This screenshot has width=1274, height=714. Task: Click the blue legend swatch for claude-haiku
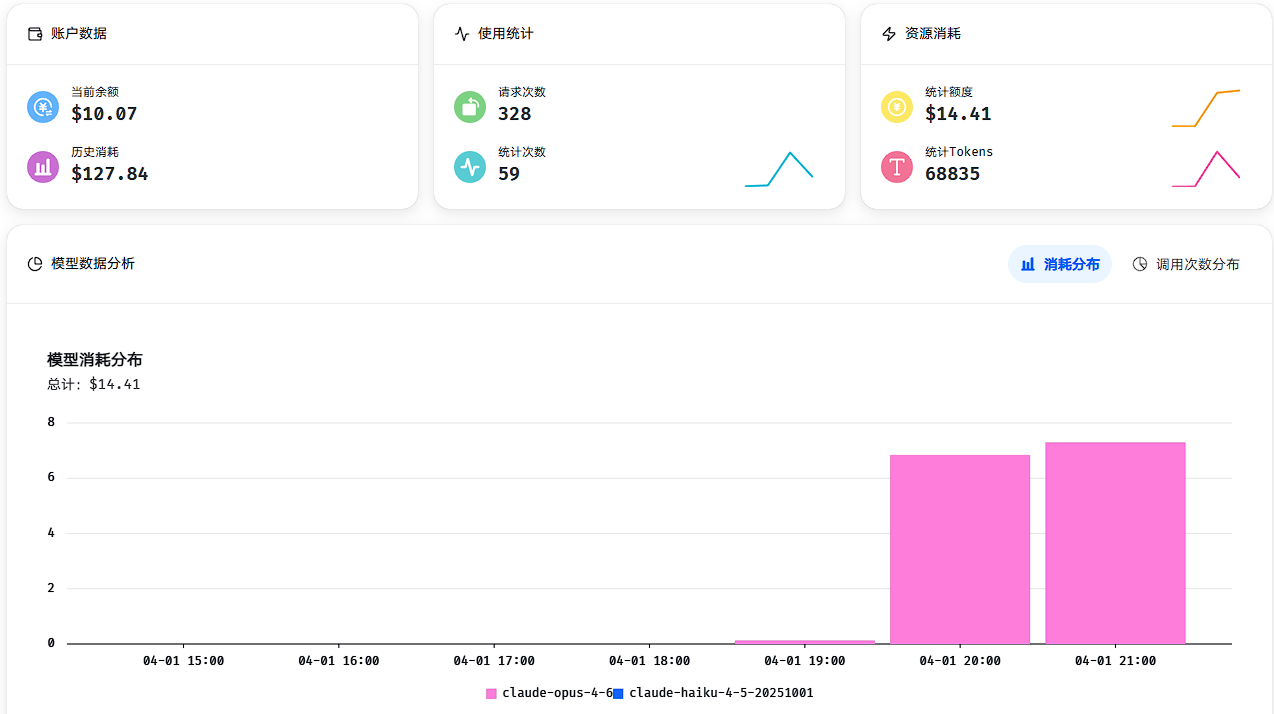coord(618,693)
